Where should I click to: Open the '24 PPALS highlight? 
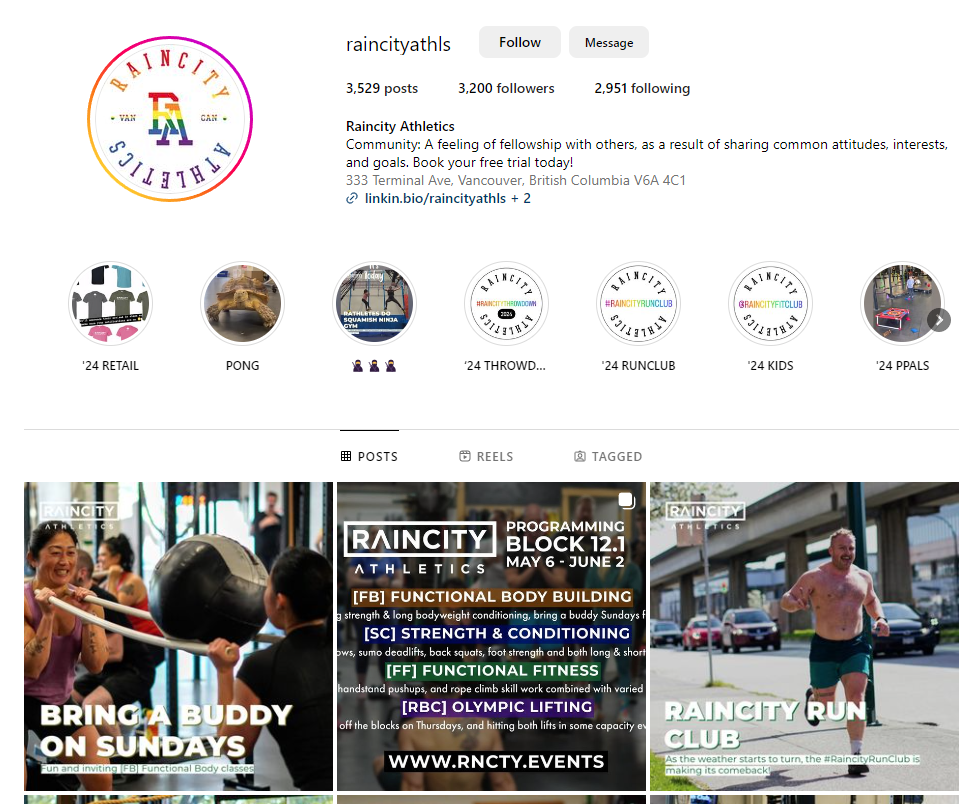pyautogui.click(x=902, y=303)
